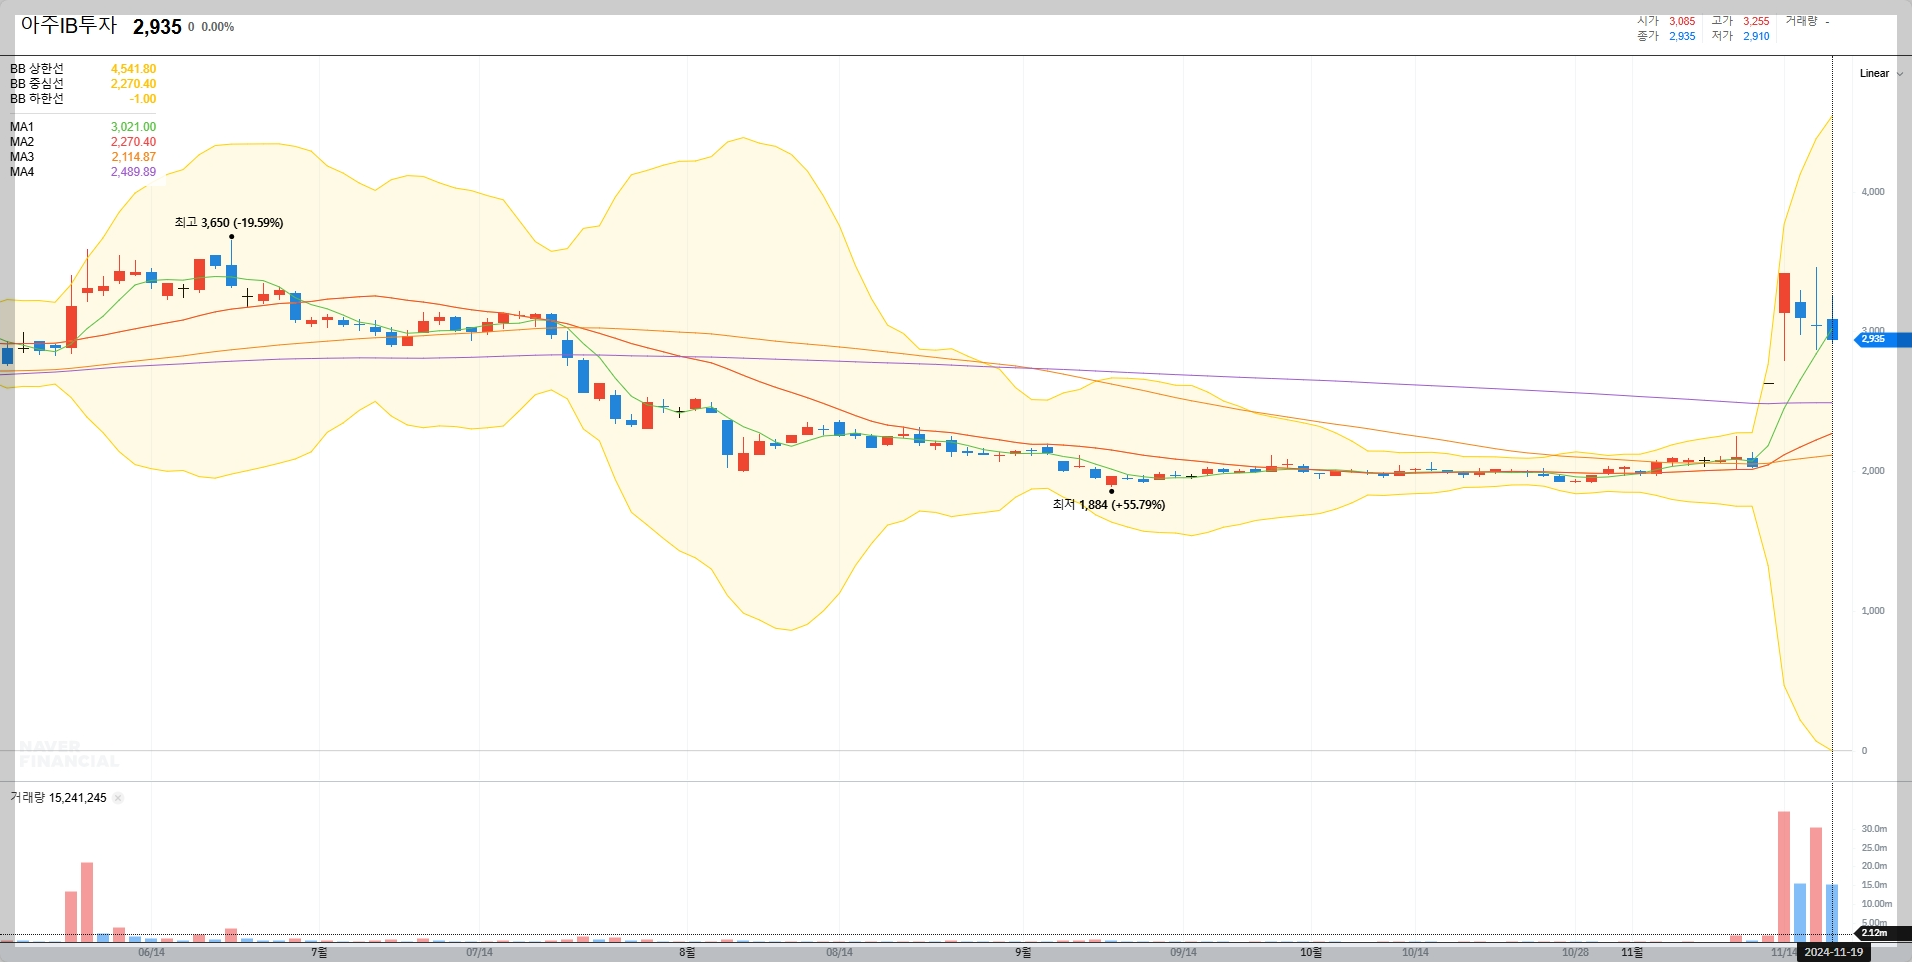
Task: Click the 2,000 price axis label
Action: point(1873,471)
